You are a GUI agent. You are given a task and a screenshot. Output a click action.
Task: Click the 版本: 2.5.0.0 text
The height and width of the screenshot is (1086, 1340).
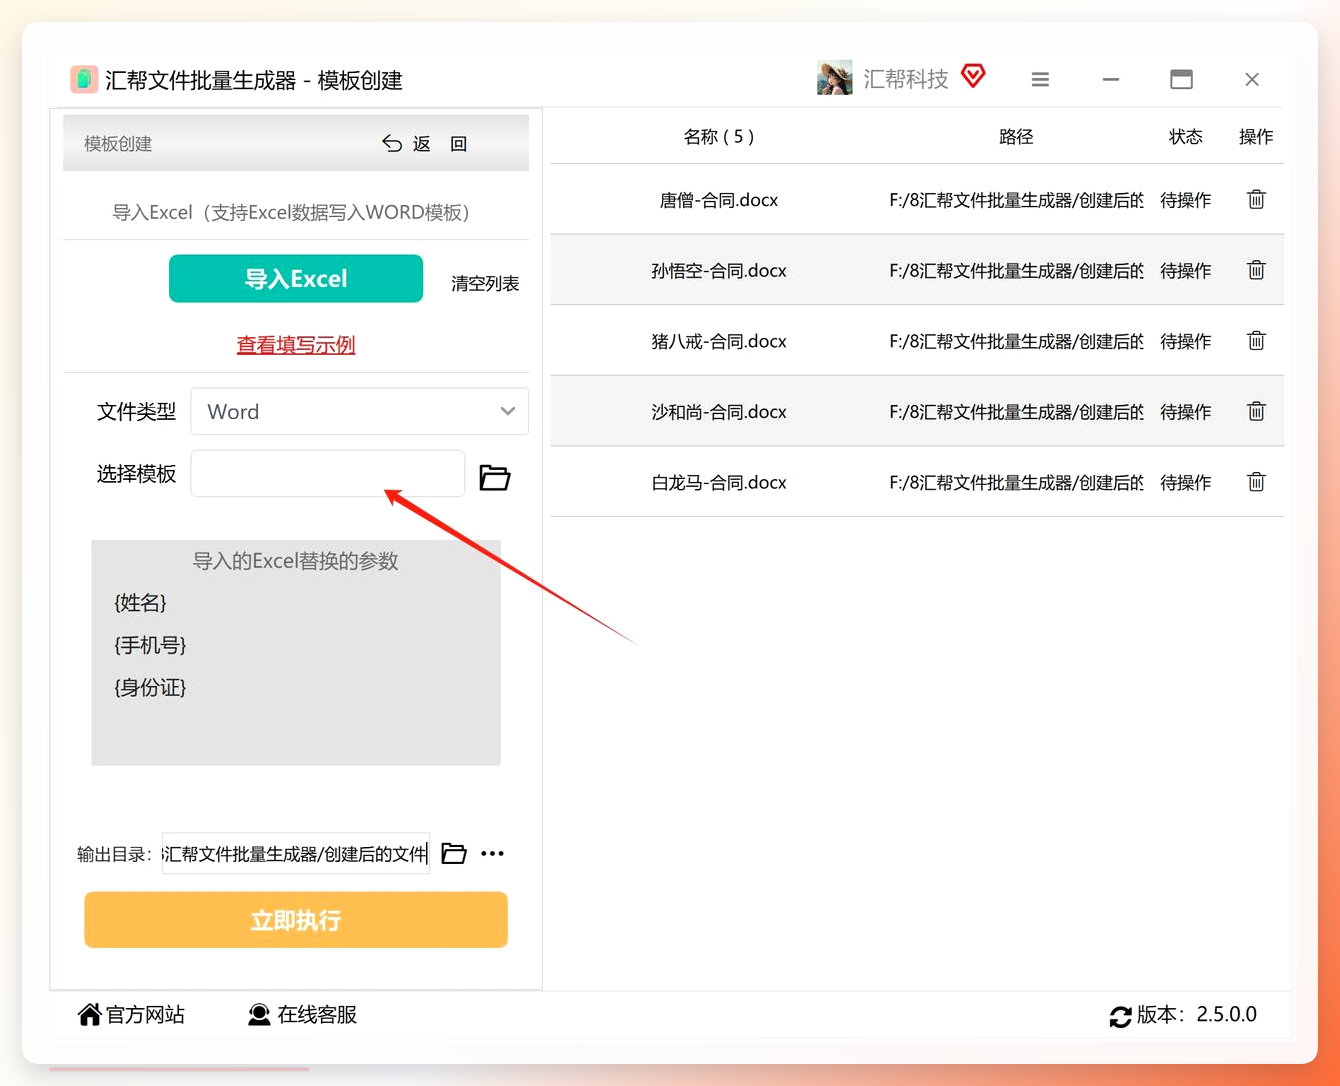pyautogui.click(x=1197, y=1015)
